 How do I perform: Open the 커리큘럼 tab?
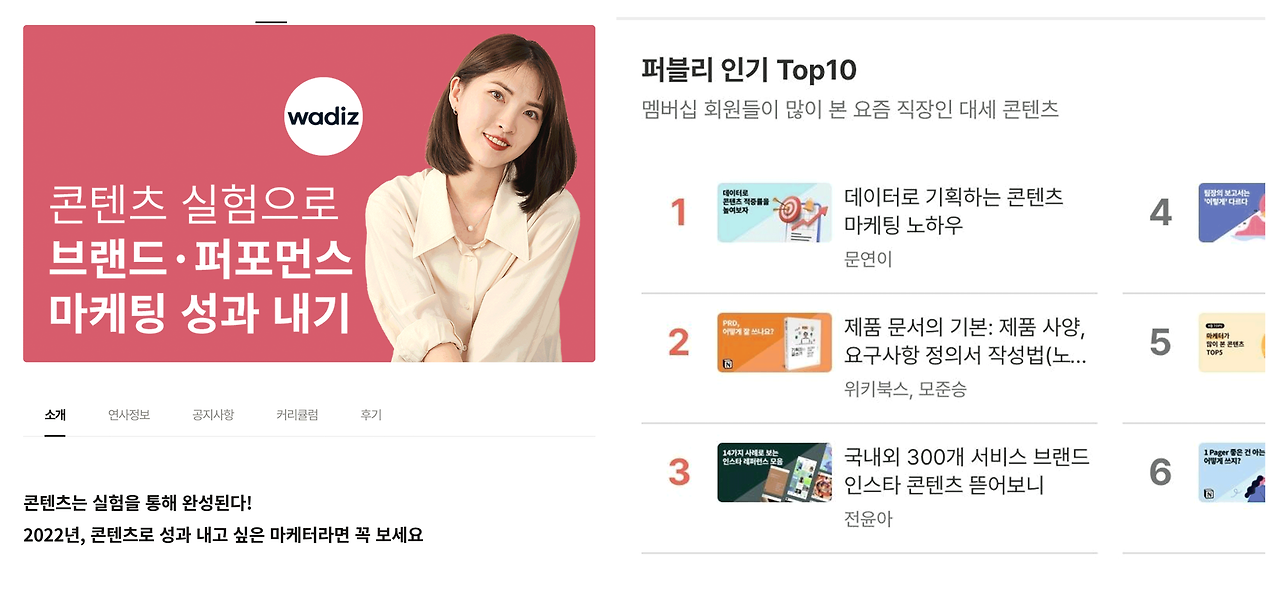[297, 415]
